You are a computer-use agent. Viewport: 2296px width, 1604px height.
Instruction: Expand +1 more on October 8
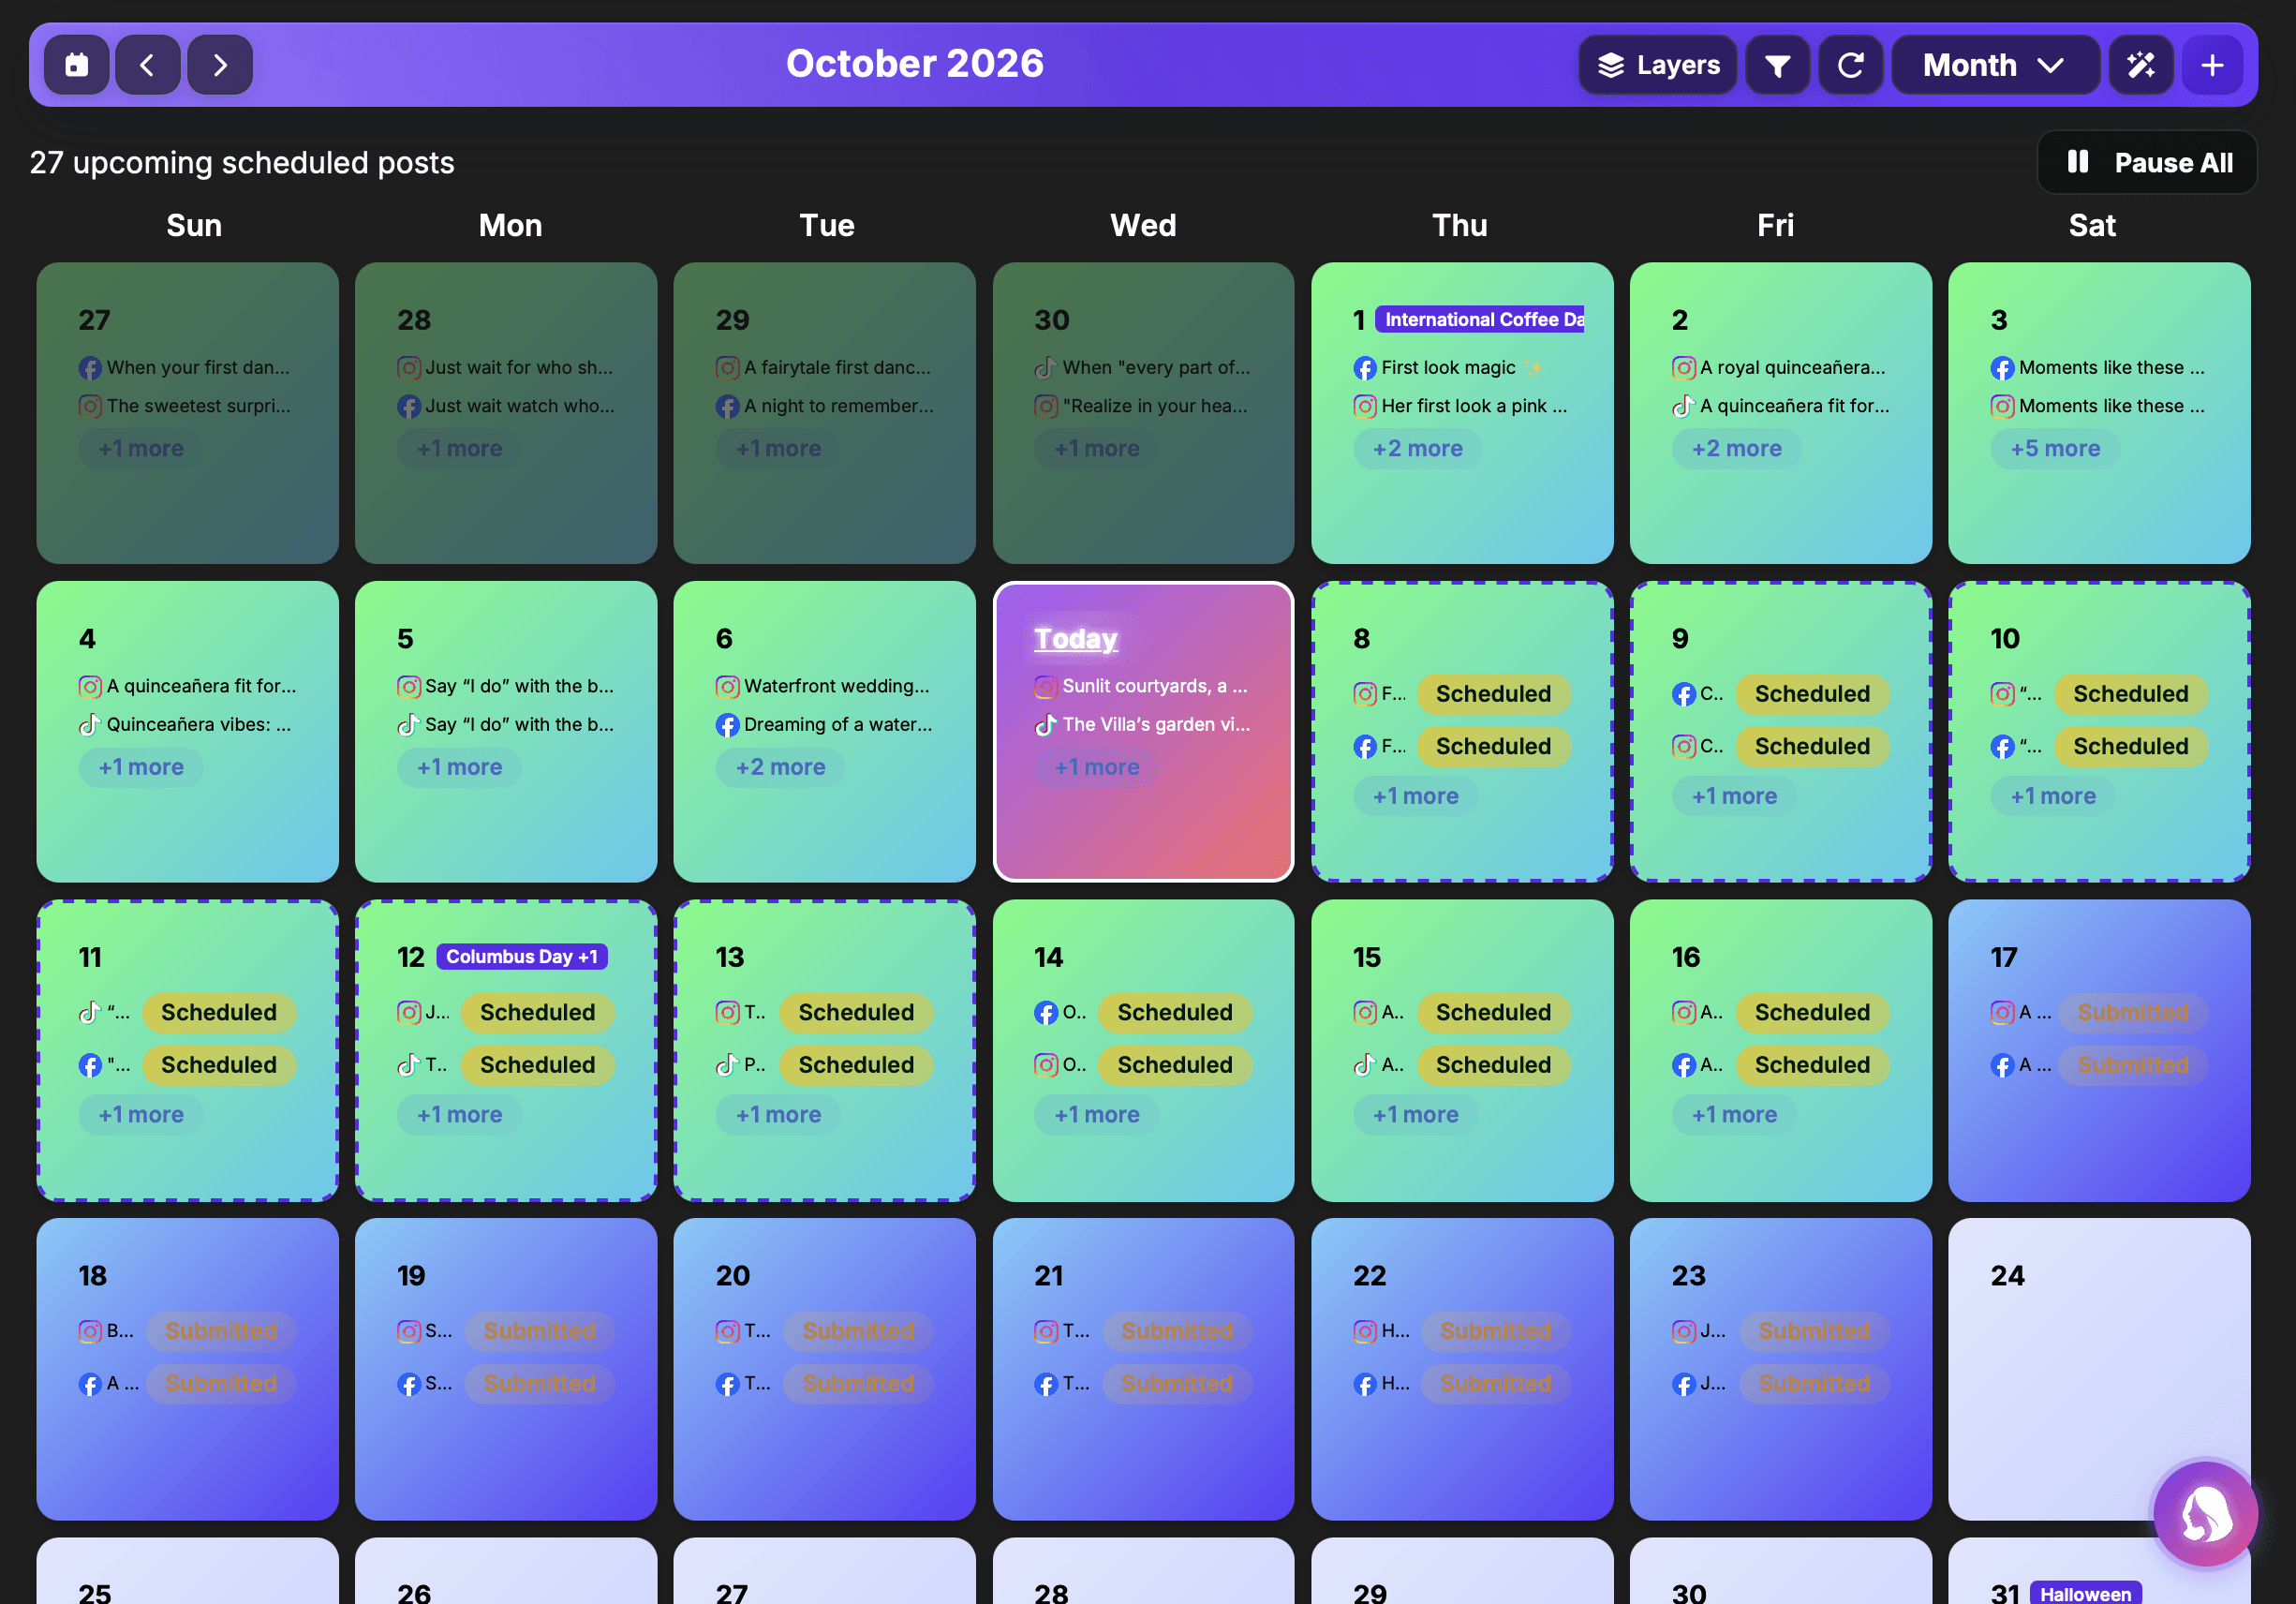point(1415,796)
